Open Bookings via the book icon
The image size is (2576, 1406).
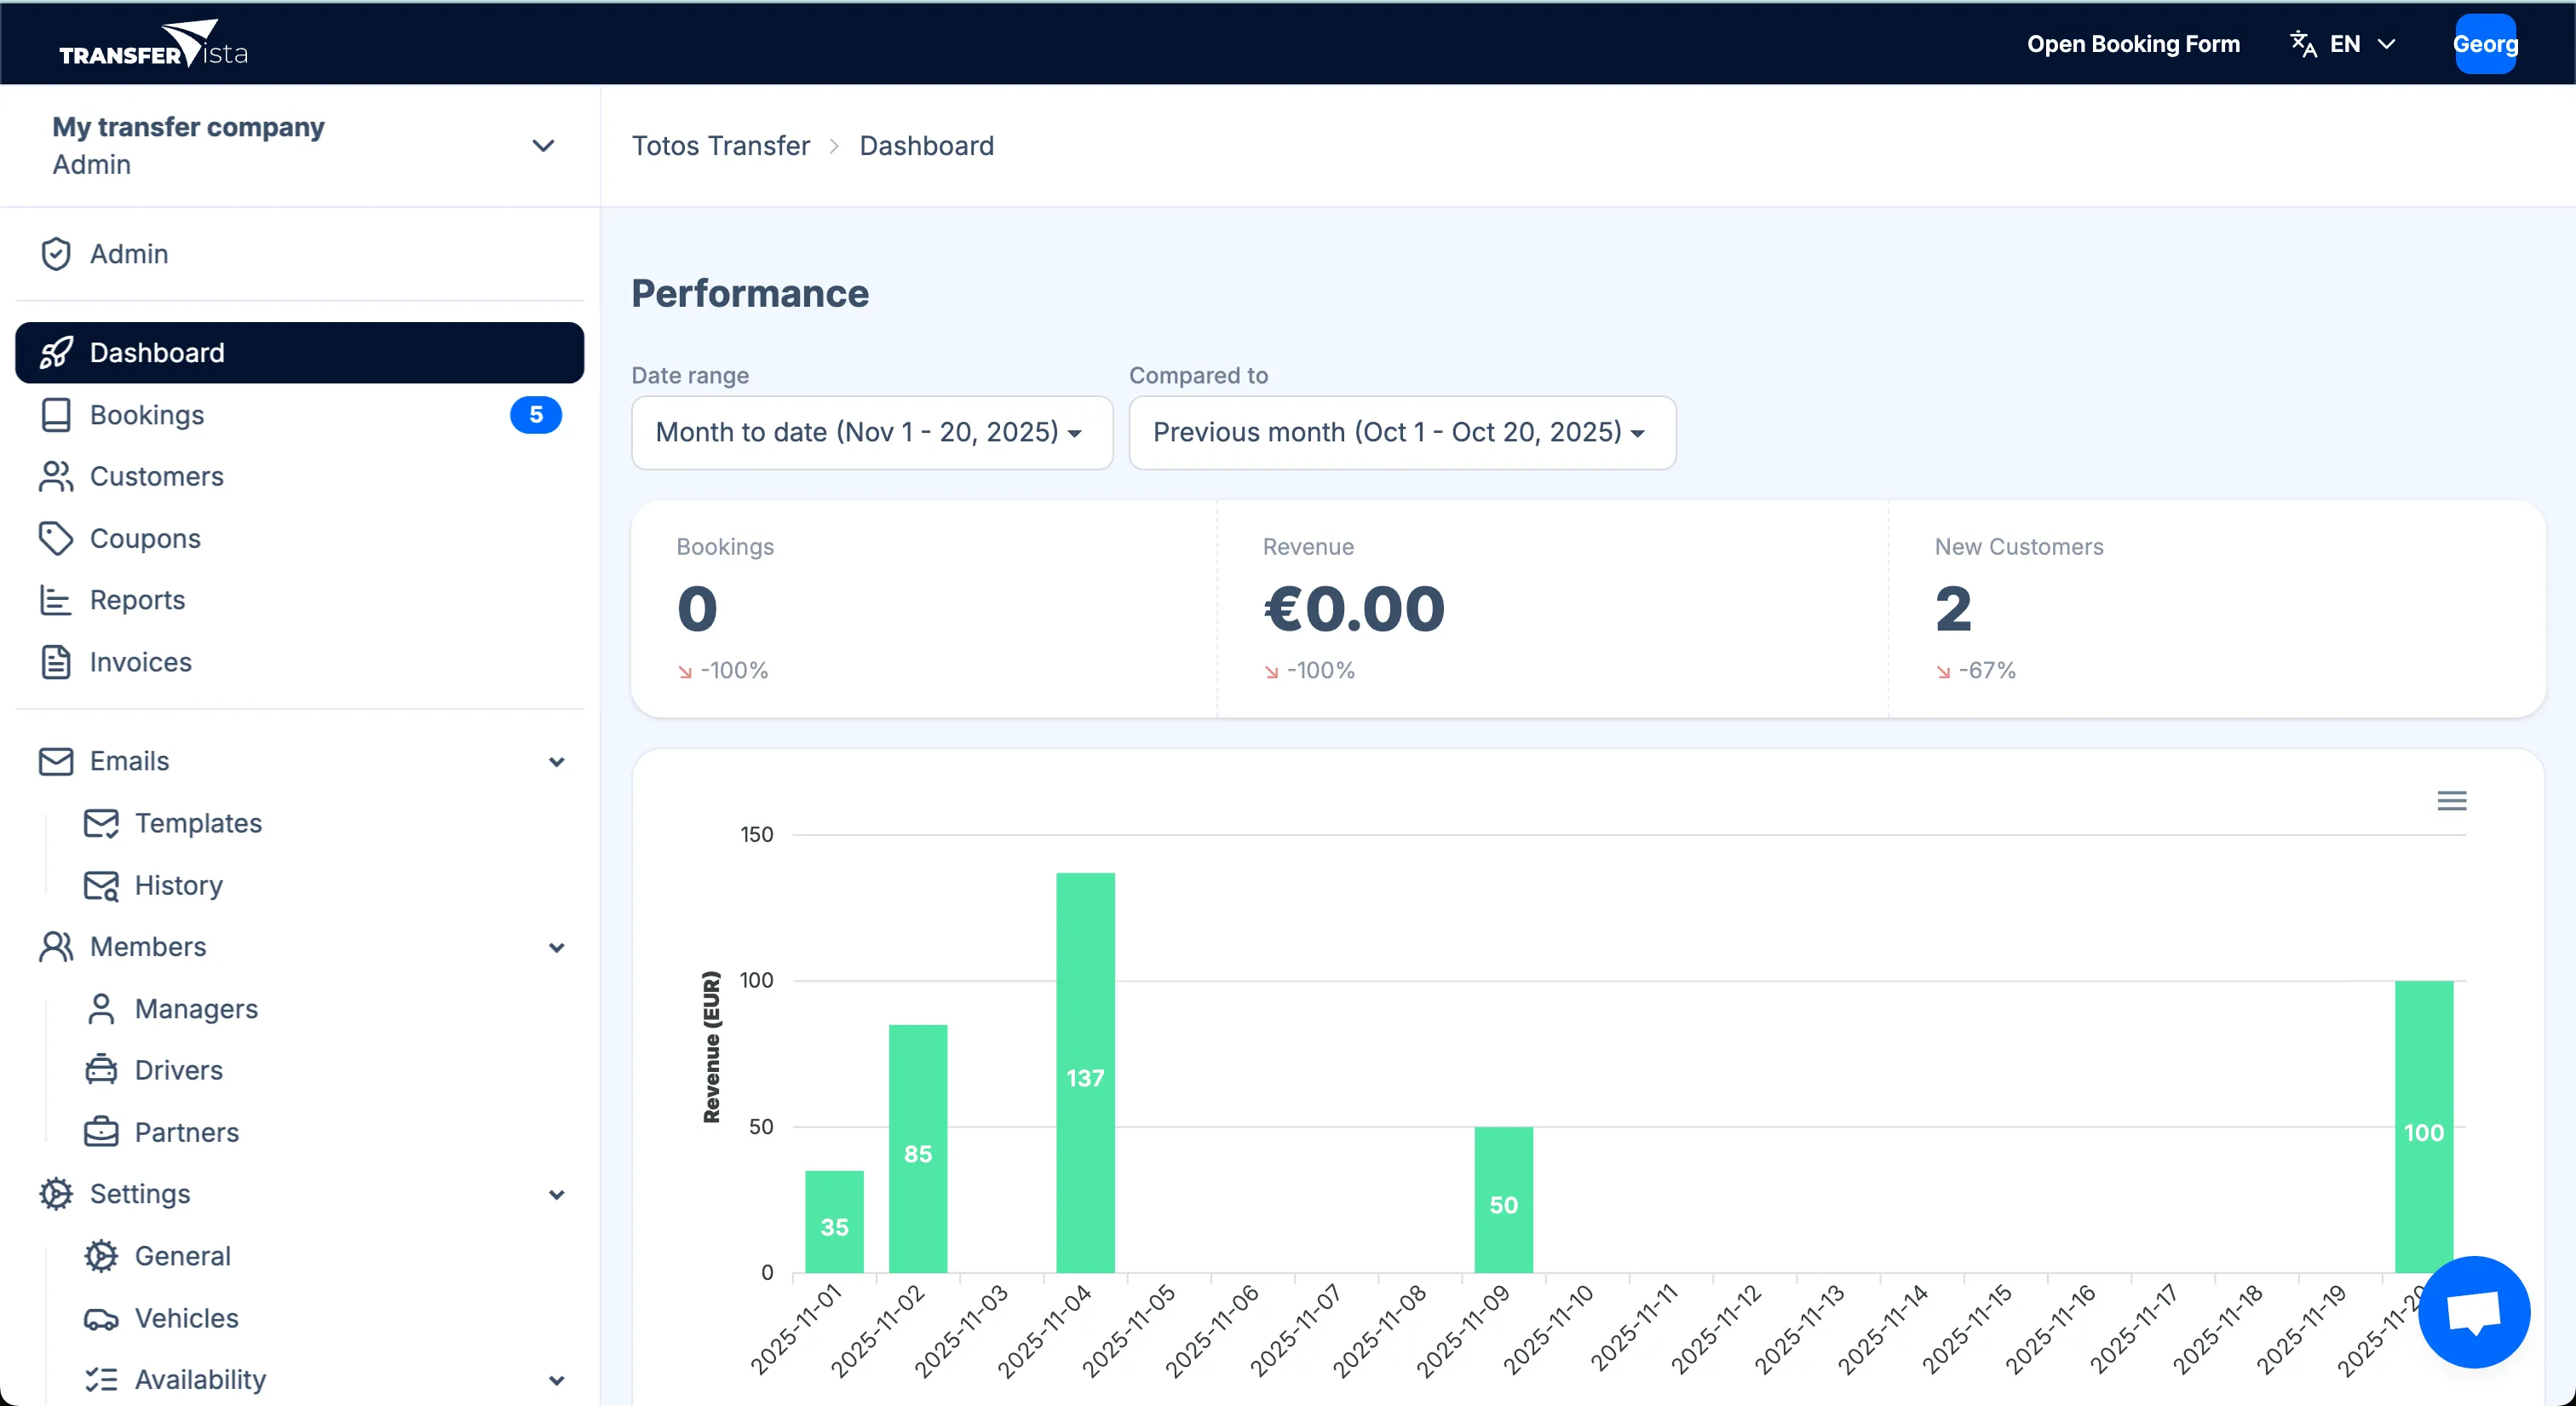coord(56,415)
